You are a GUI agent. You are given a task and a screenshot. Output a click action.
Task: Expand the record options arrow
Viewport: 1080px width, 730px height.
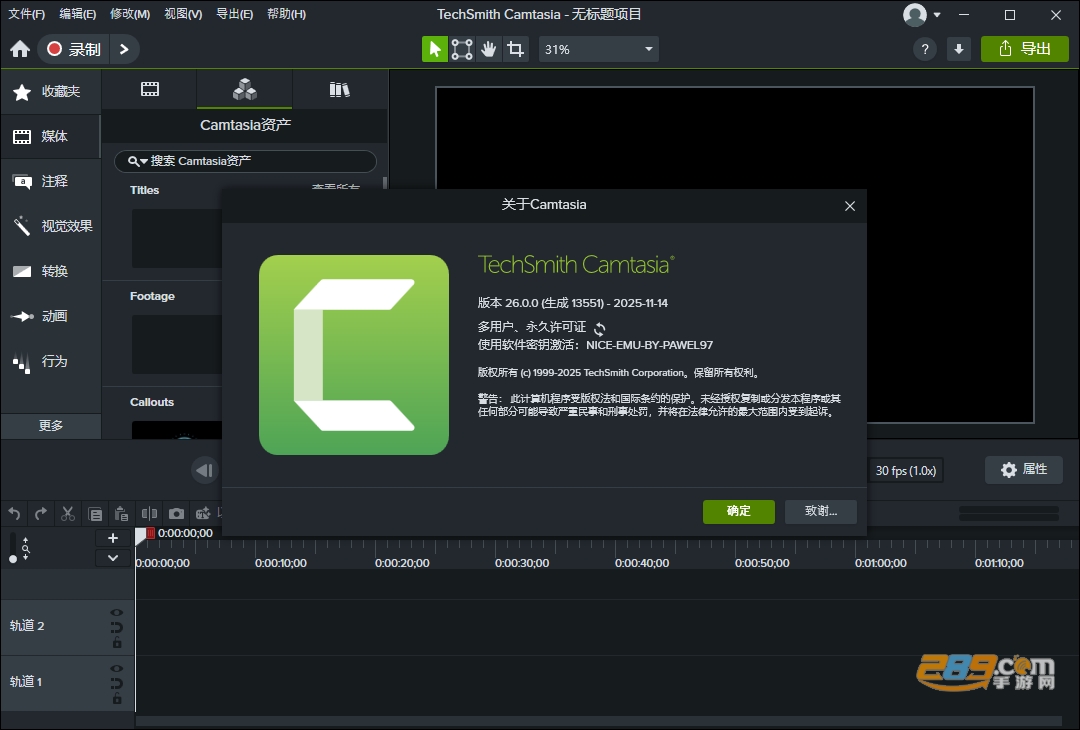pyautogui.click(x=124, y=49)
